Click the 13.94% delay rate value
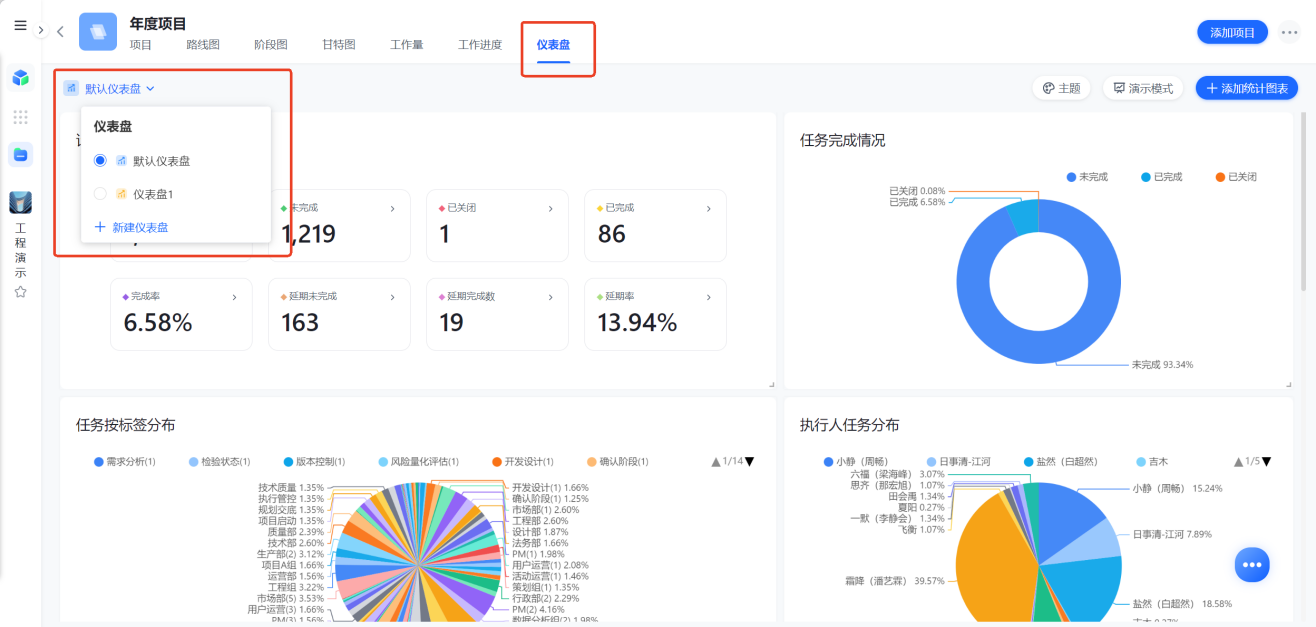The height and width of the screenshot is (627, 1316). click(637, 323)
